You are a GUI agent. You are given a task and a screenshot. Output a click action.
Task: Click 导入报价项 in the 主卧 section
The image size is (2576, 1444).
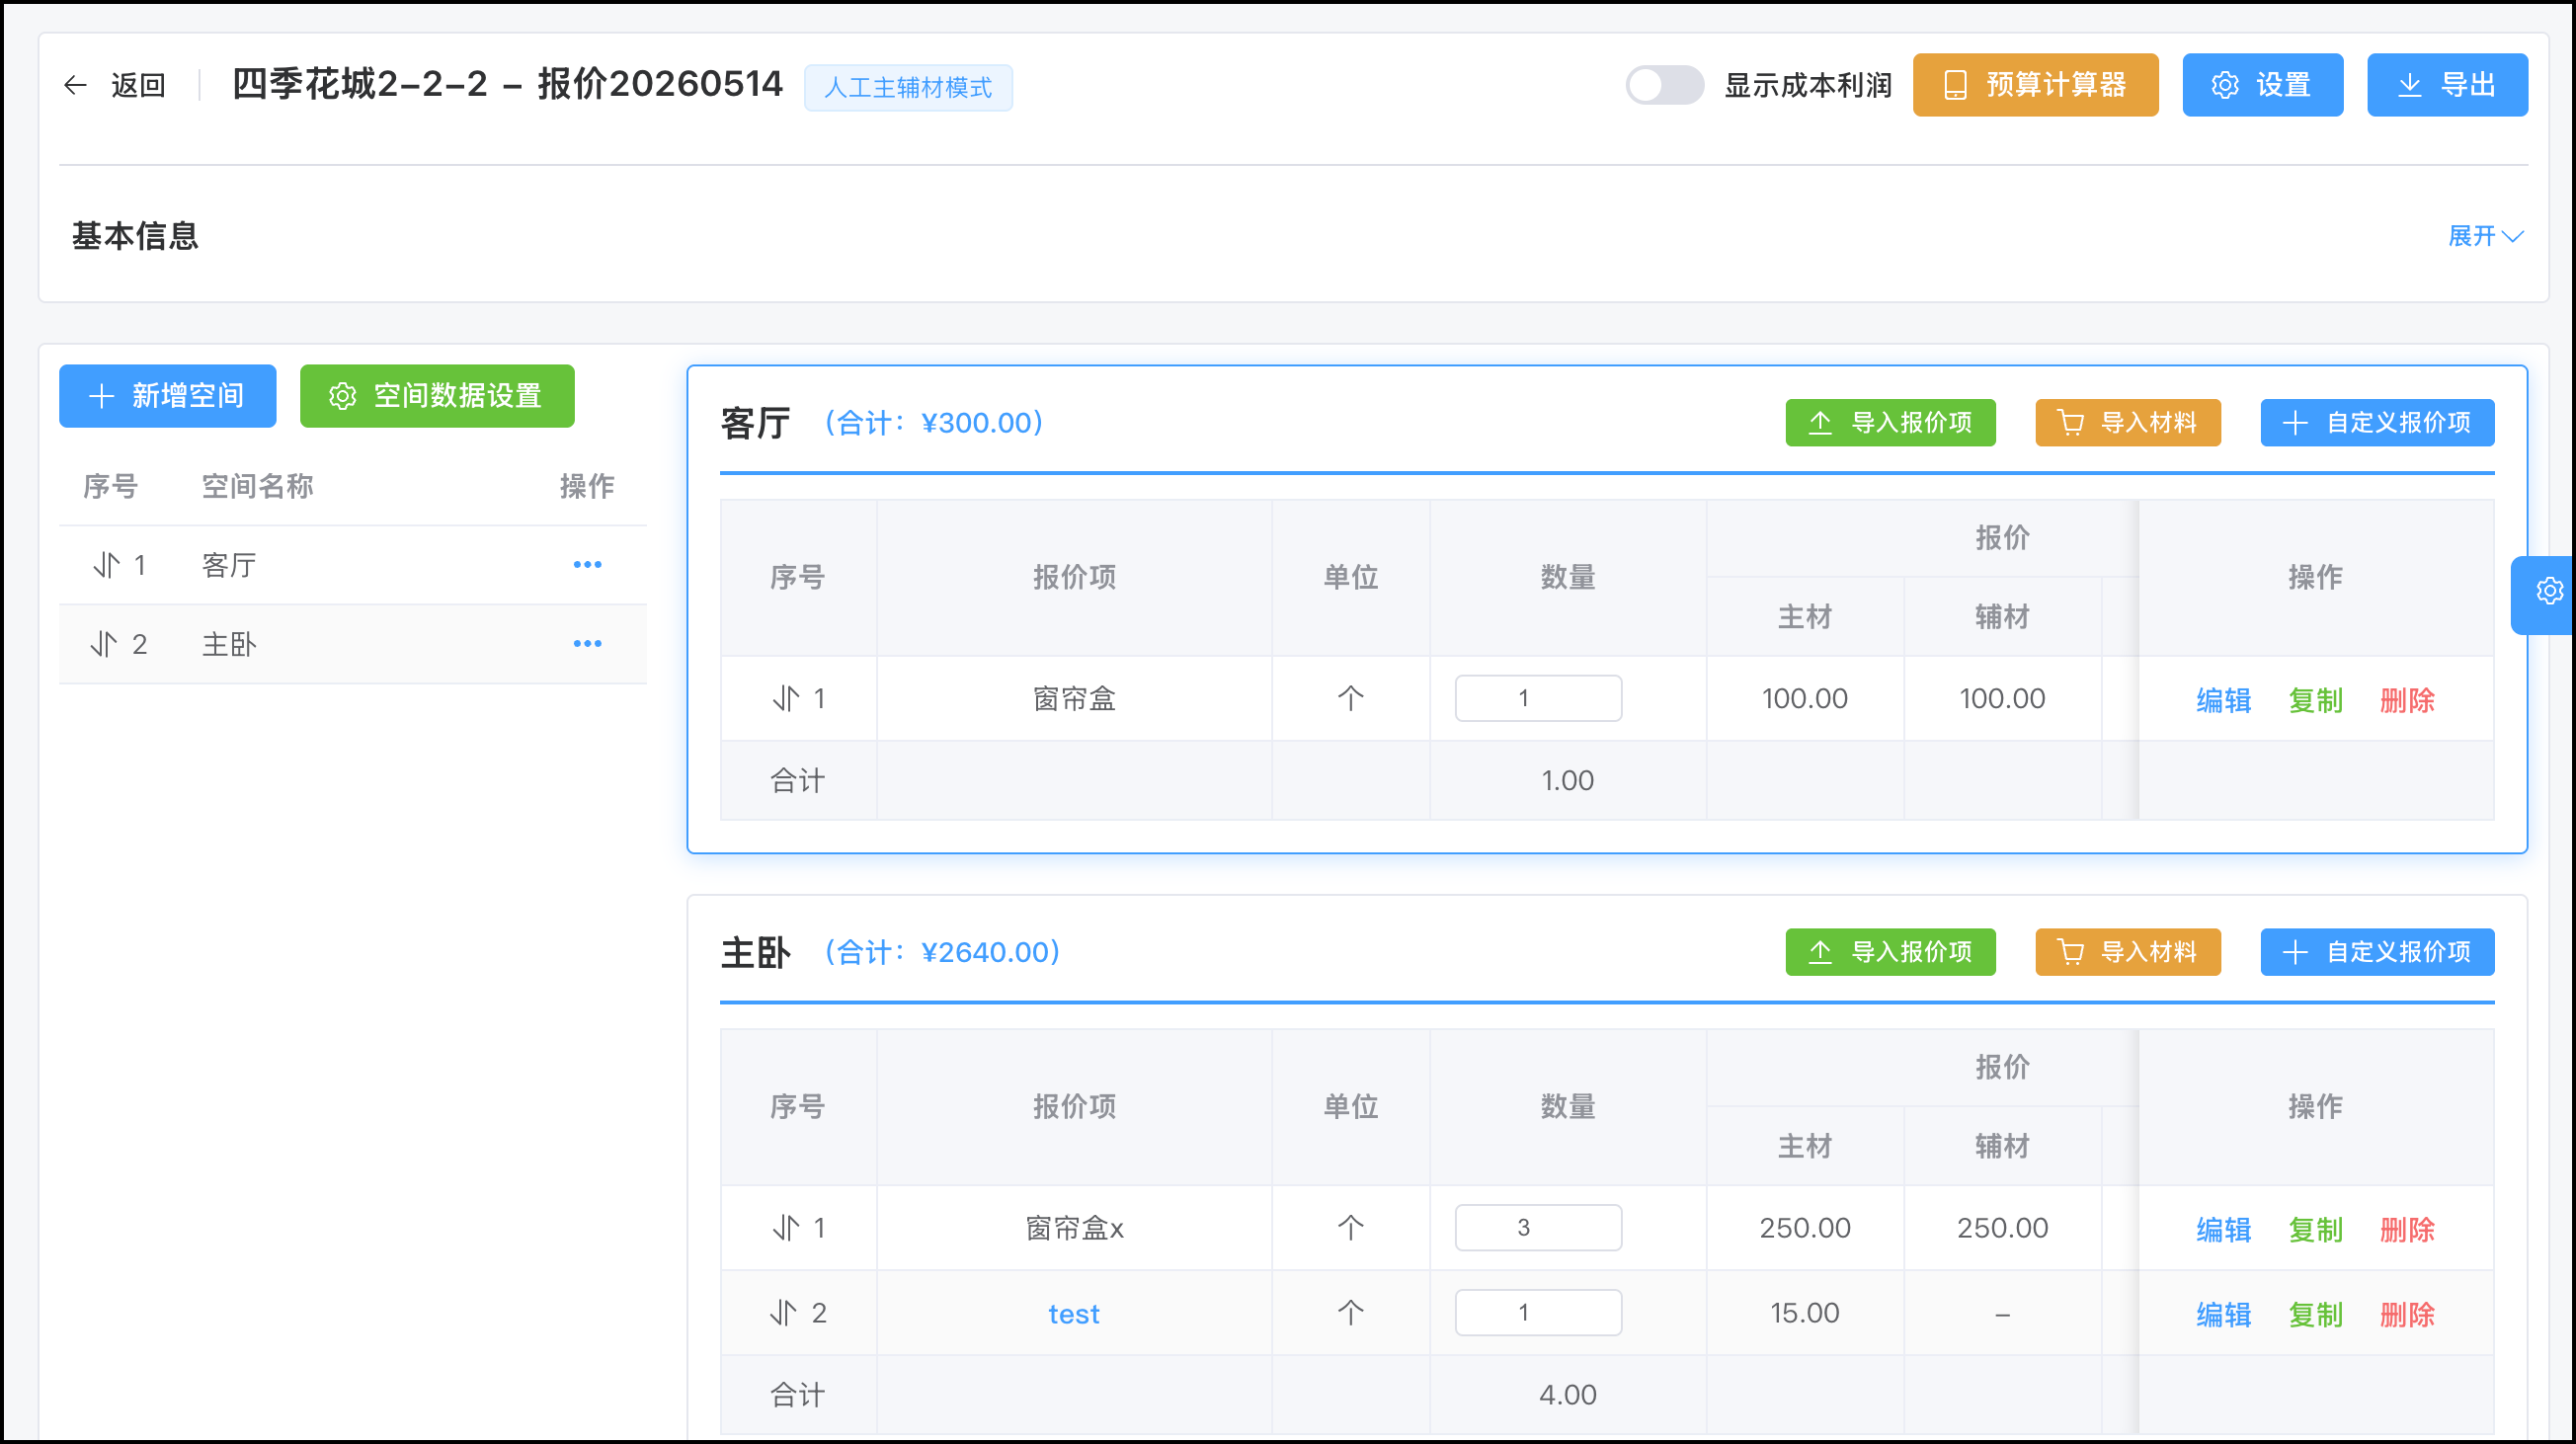tap(1890, 952)
